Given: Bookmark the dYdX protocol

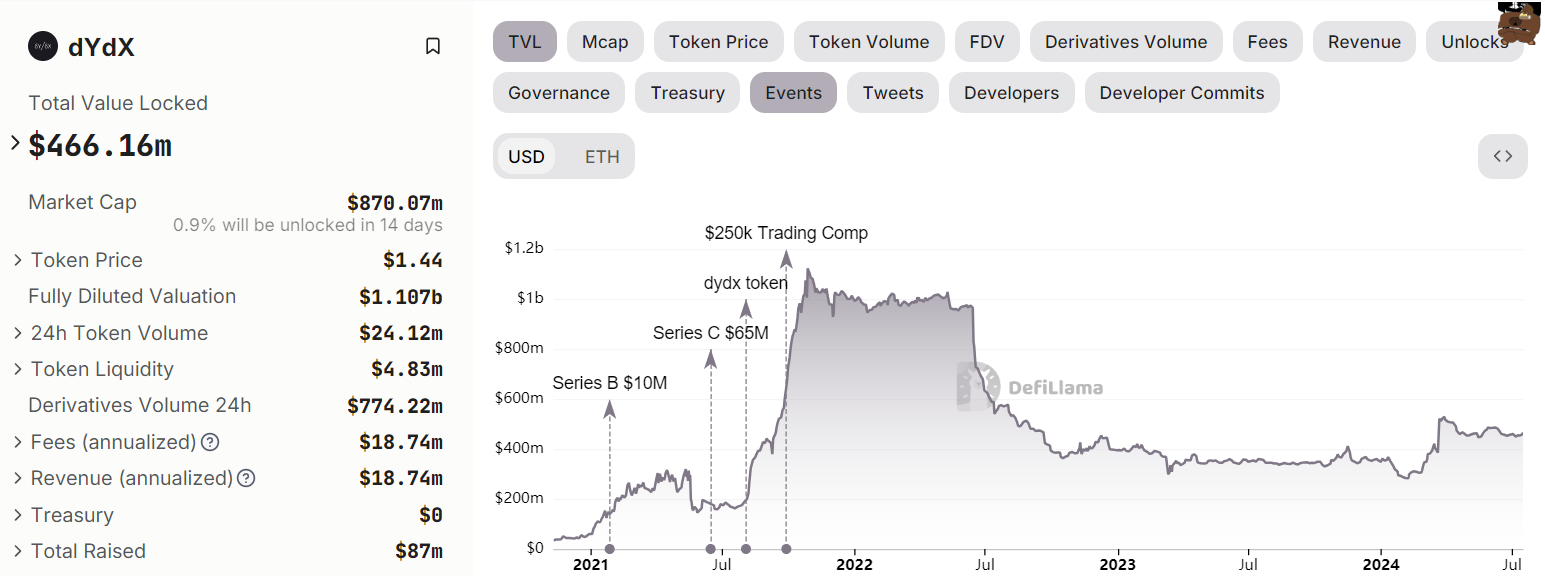Looking at the screenshot, I should click(x=433, y=46).
